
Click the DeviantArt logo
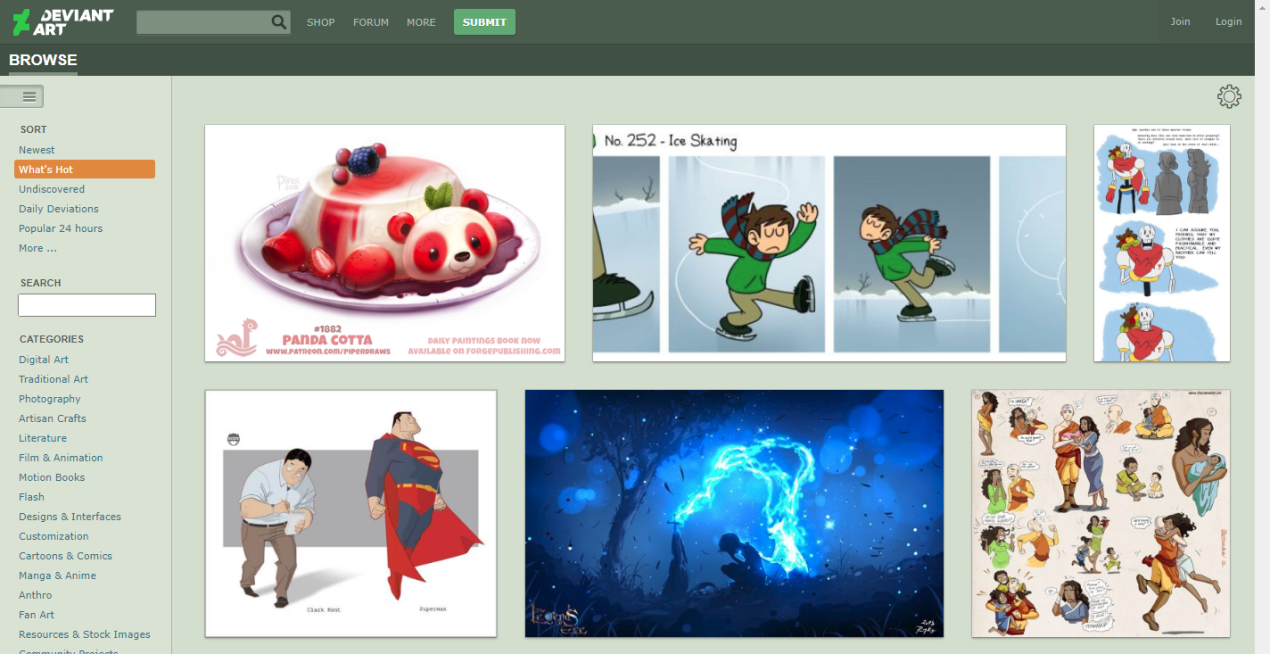(62, 22)
